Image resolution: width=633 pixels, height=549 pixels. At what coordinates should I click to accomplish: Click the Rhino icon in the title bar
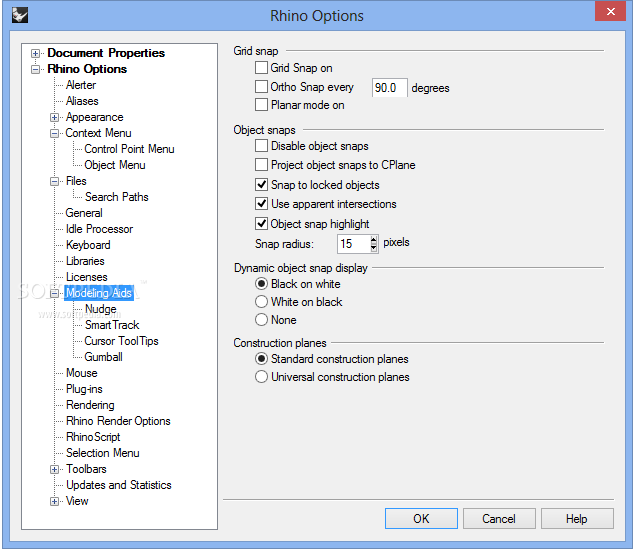point(19,15)
